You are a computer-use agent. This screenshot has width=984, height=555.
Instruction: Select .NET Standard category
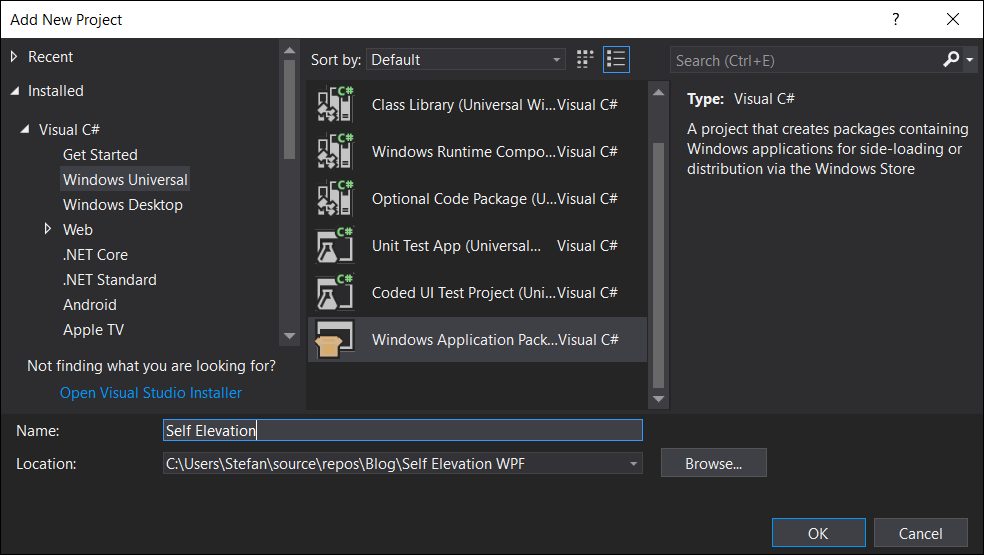[110, 280]
